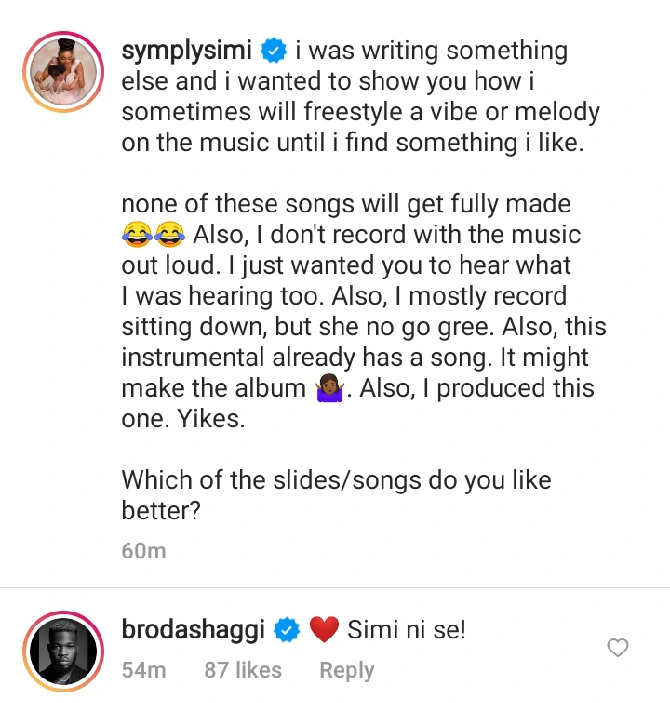Like brodashaggi's comment with heart outline
Image resolution: width=670 pixels, height=703 pixels.
(x=618, y=648)
